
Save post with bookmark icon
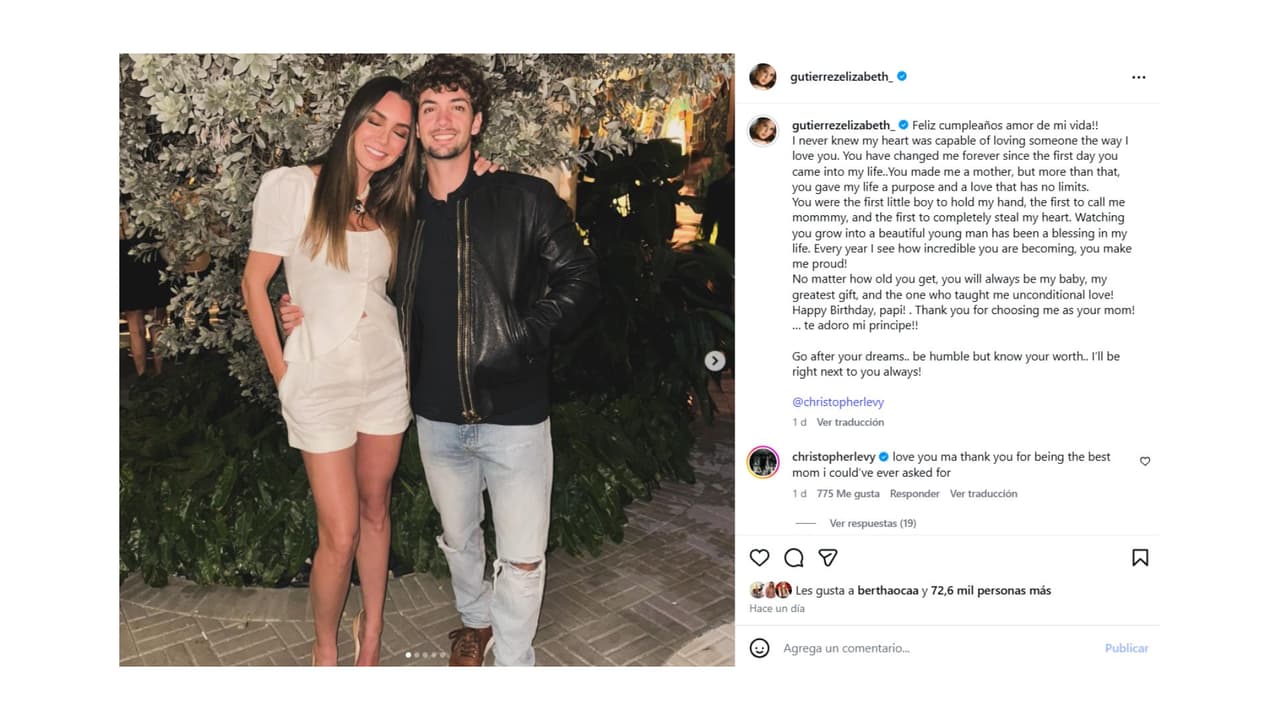(x=1140, y=558)
